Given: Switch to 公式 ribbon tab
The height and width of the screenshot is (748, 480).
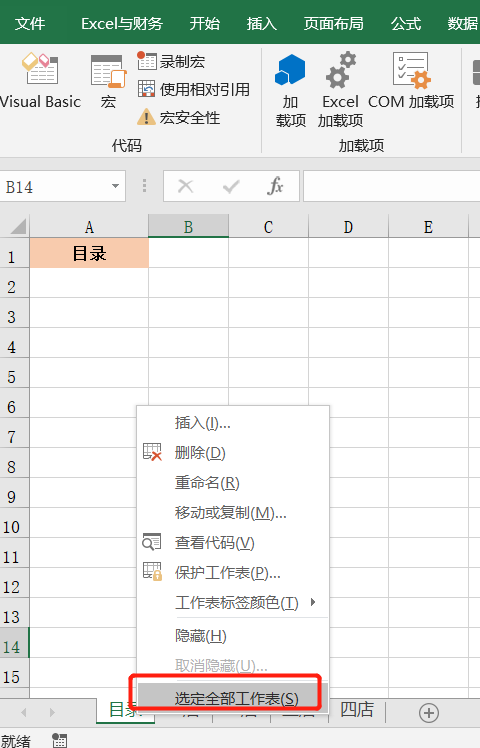Looking at the screenshot, I should (406, 23).
